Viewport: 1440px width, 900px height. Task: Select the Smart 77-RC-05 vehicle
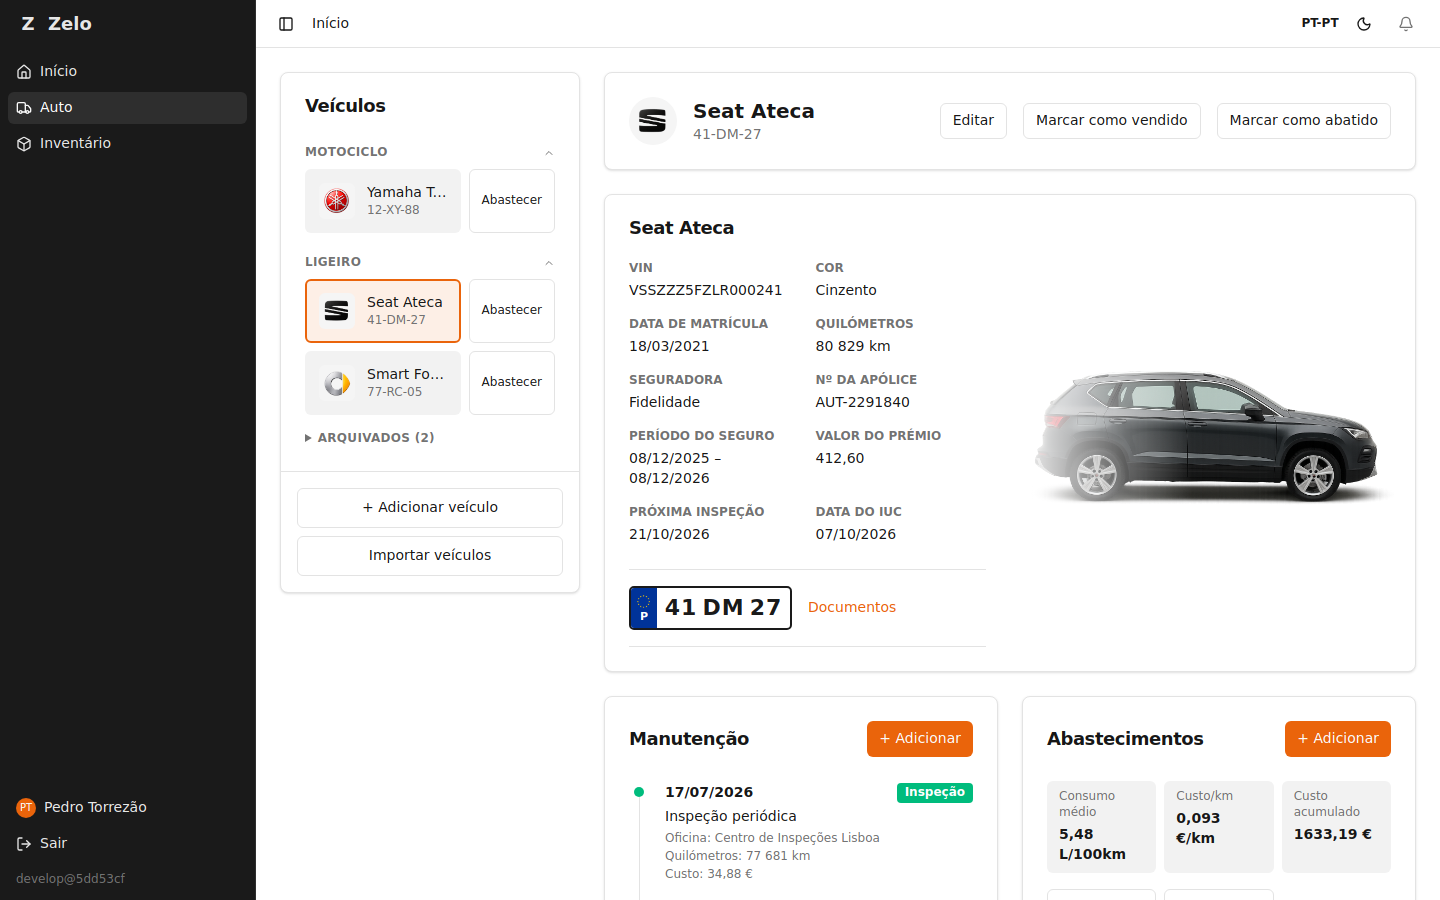pos(383,383)
